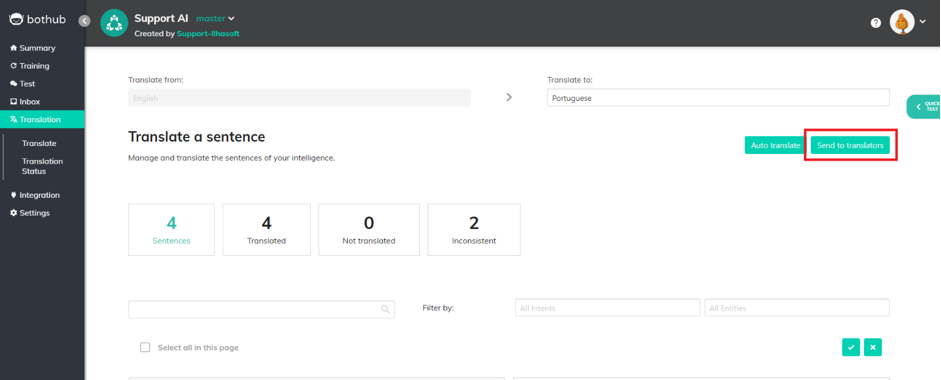Viewport: 941px width, 380px height.
Task: Click the arrow between language fields
Action: tap(509, 97)
